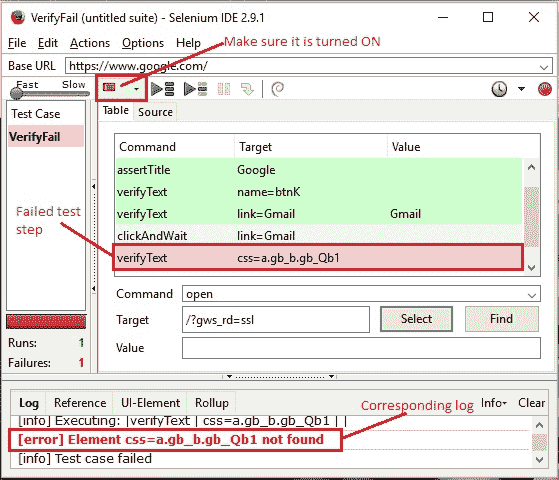Click the Select button
The height and width of the screenshot is (480, 559).
point(416,319)
